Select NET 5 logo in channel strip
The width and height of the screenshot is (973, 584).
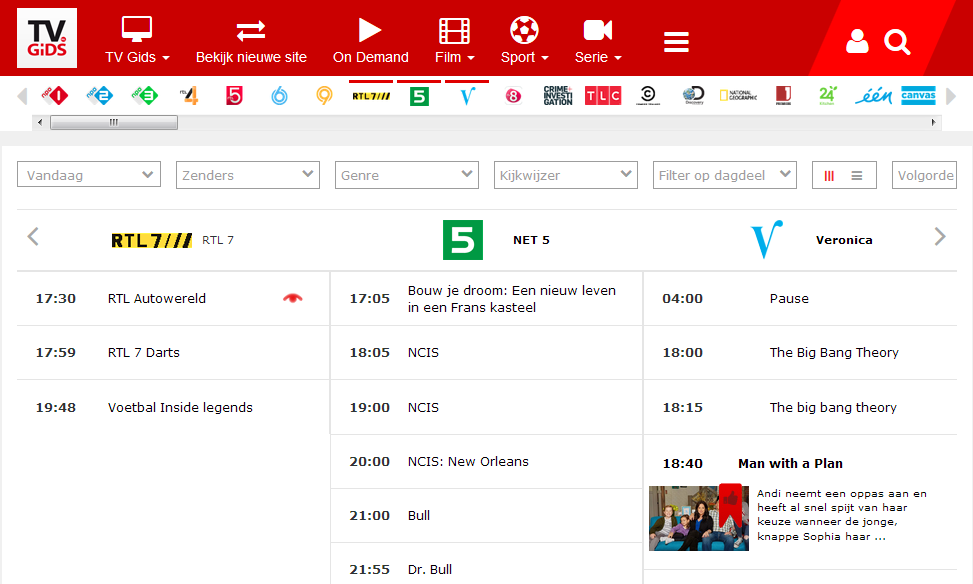tap(419, 96)
